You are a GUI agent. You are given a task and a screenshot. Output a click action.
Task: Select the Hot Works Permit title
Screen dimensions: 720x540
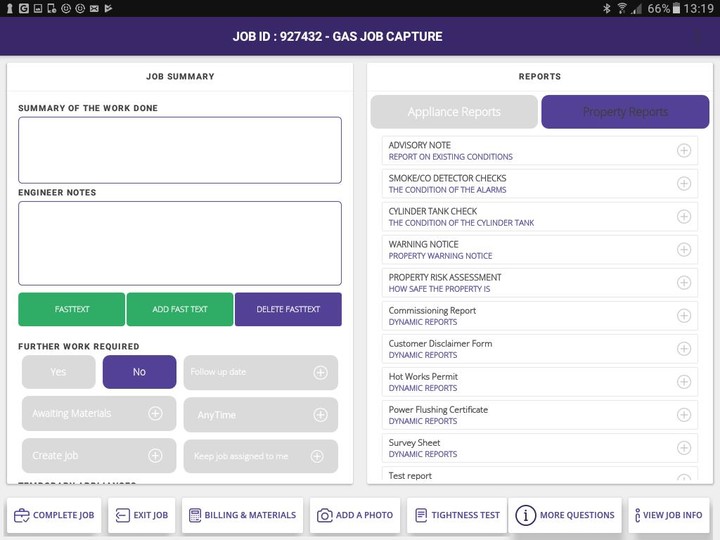tap(423, 377)
